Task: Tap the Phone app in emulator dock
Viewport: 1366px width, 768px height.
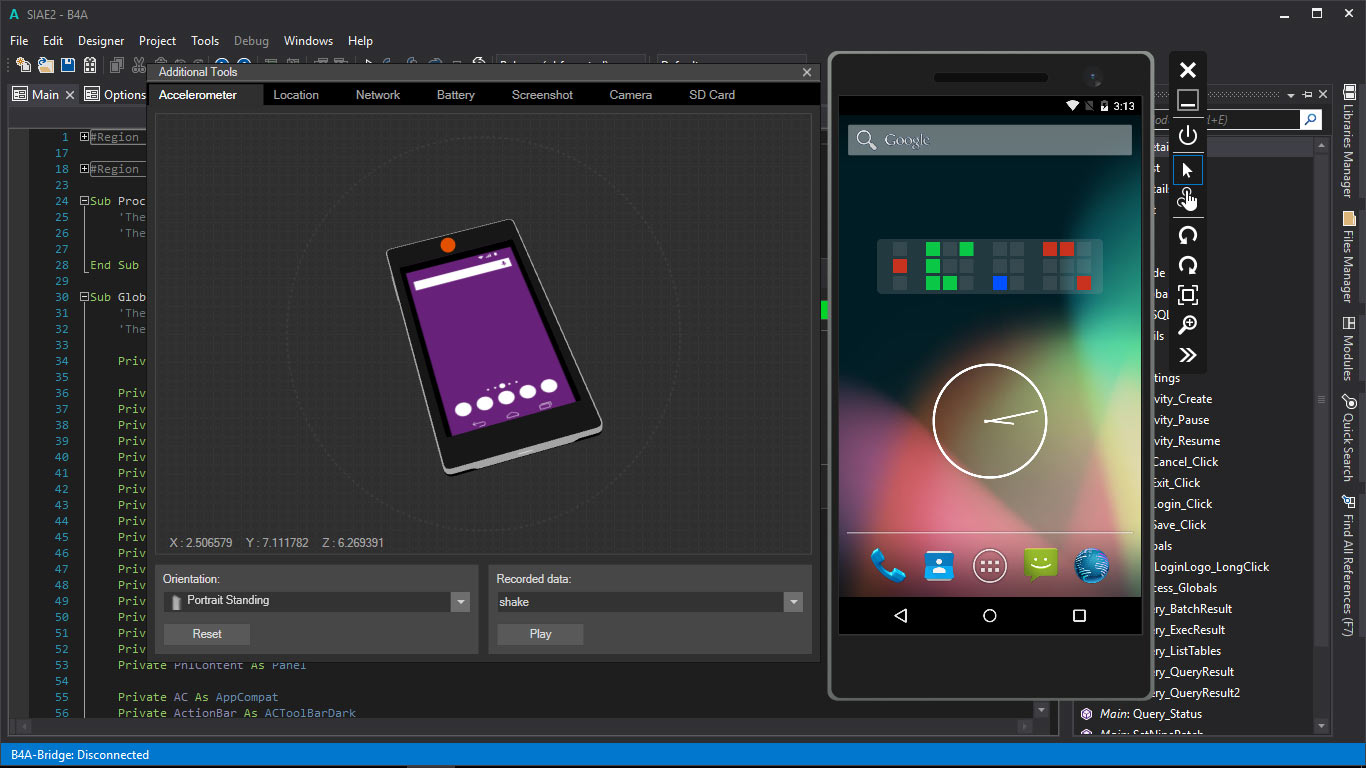Action: pos(887,566)
